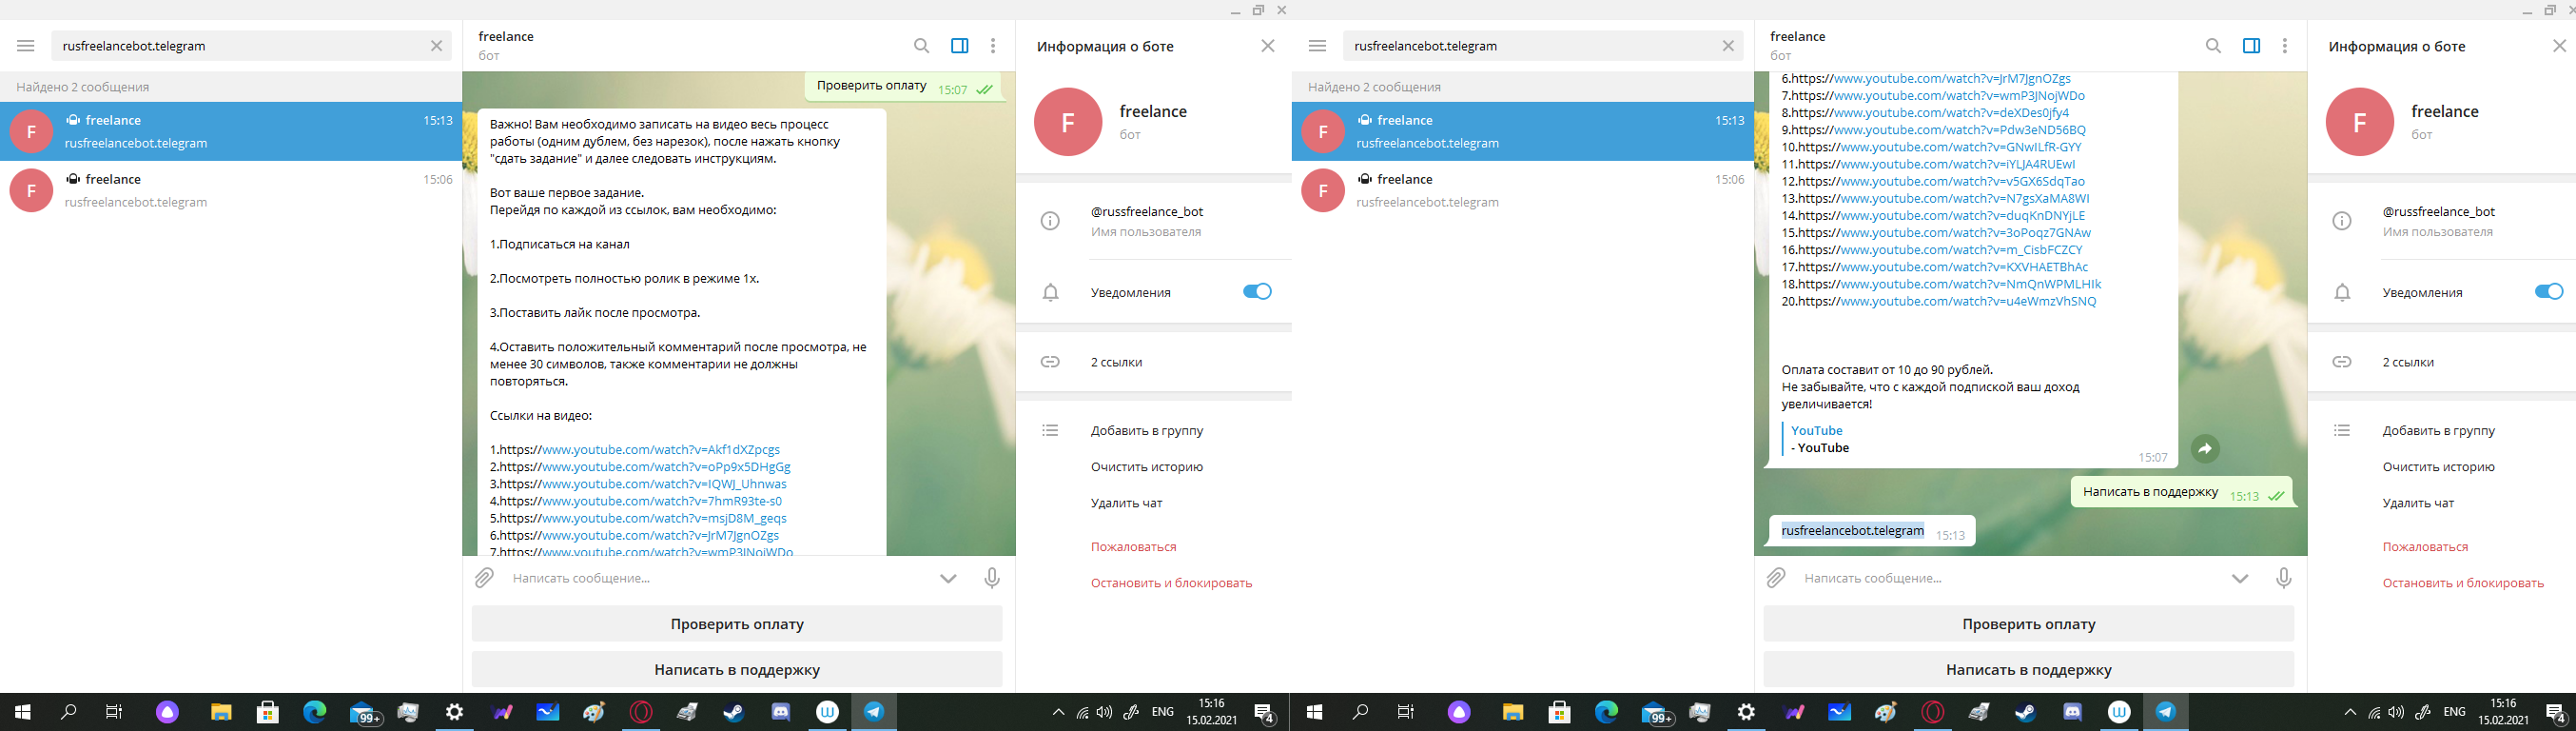Click the freelance avatar in the right info panel

click(2359, 122)
